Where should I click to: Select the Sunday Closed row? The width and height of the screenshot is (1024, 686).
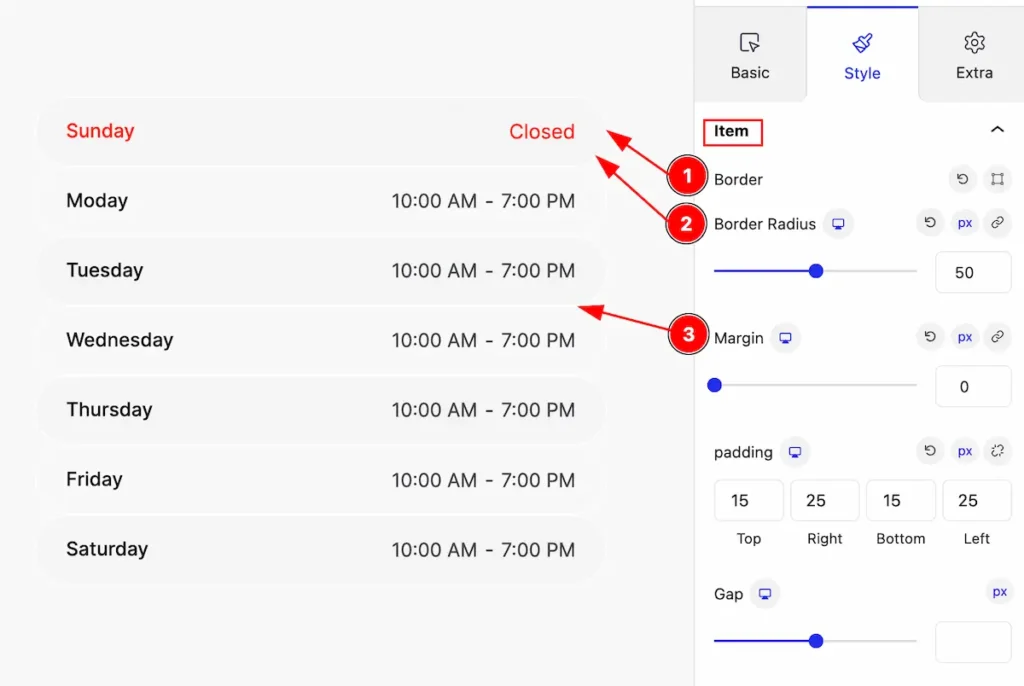coord(320,131)
